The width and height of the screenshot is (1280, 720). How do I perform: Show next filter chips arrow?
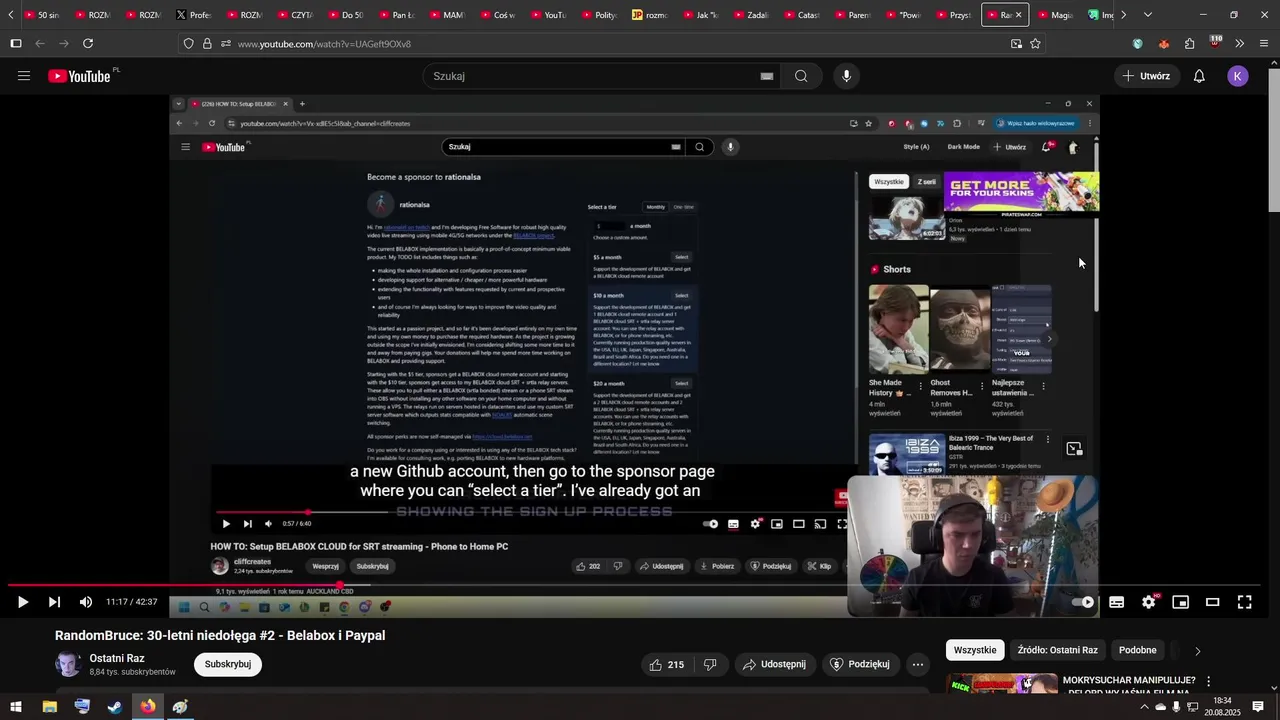pos(1197,651)
